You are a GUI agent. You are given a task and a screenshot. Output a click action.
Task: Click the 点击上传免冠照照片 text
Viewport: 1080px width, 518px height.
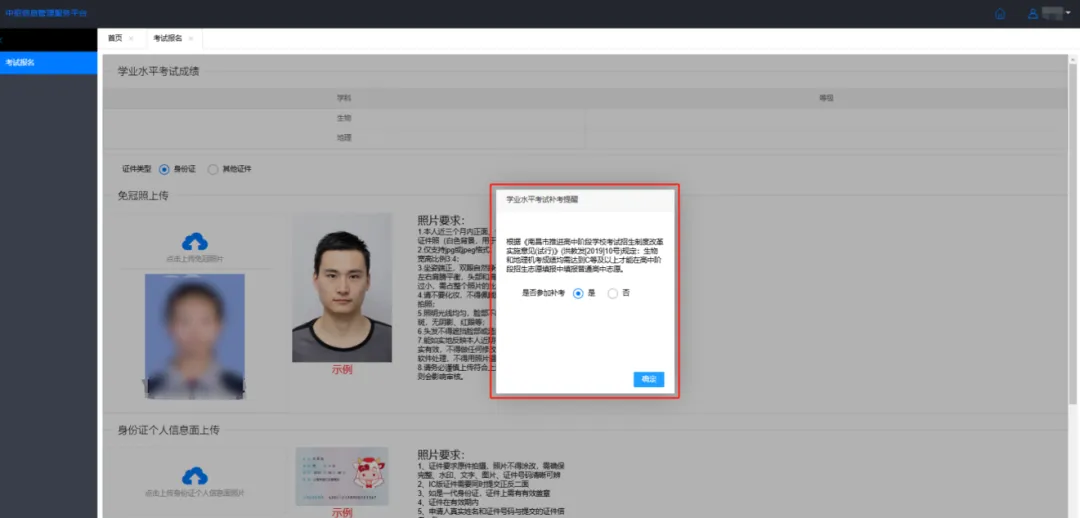[x=194, y=259]
